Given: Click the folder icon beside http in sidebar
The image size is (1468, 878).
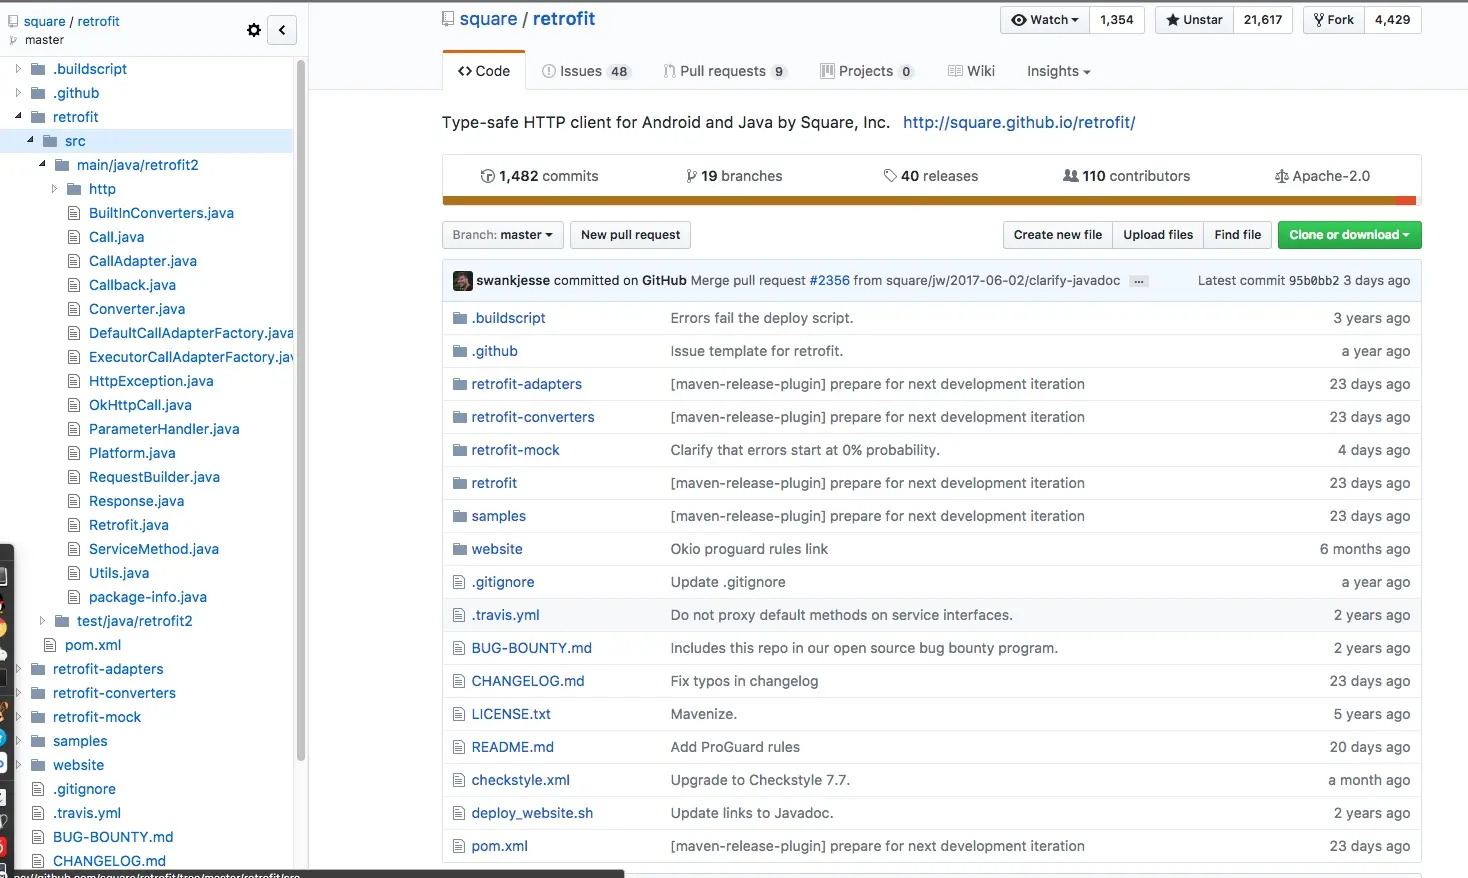Looking at the screenshot, I should pos(74,189).
